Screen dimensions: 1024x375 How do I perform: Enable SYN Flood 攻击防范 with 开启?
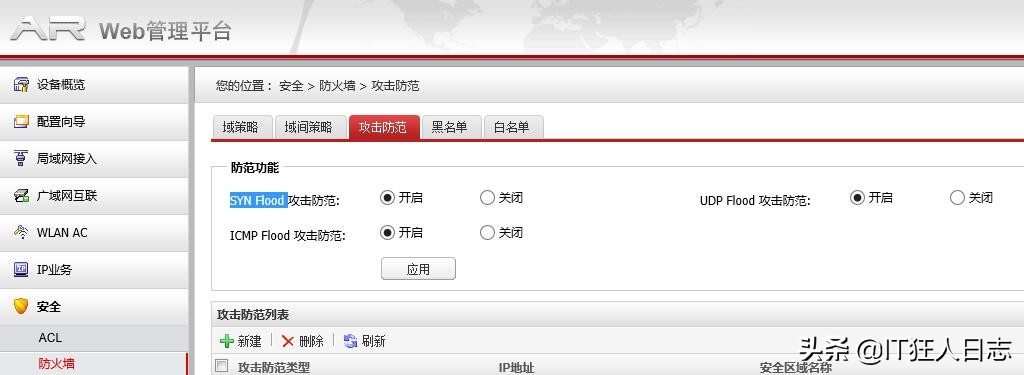point(387,197)
